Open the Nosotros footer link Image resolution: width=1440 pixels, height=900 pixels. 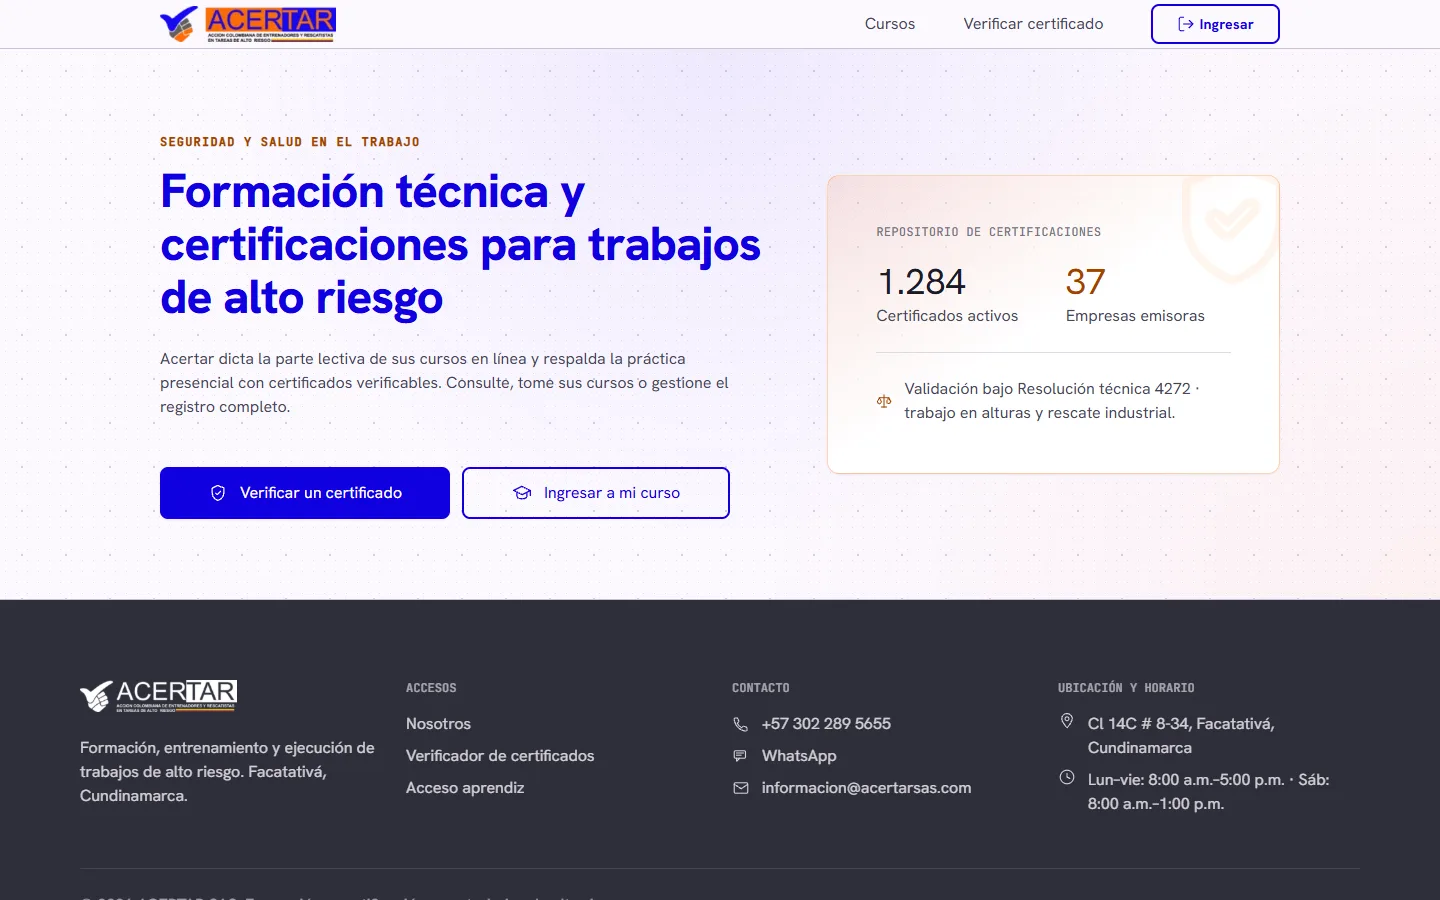click(438, 724)
